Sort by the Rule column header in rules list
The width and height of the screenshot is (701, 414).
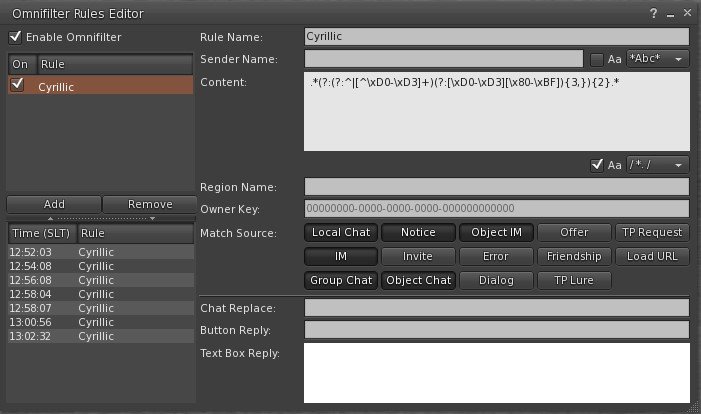point(115,64)
